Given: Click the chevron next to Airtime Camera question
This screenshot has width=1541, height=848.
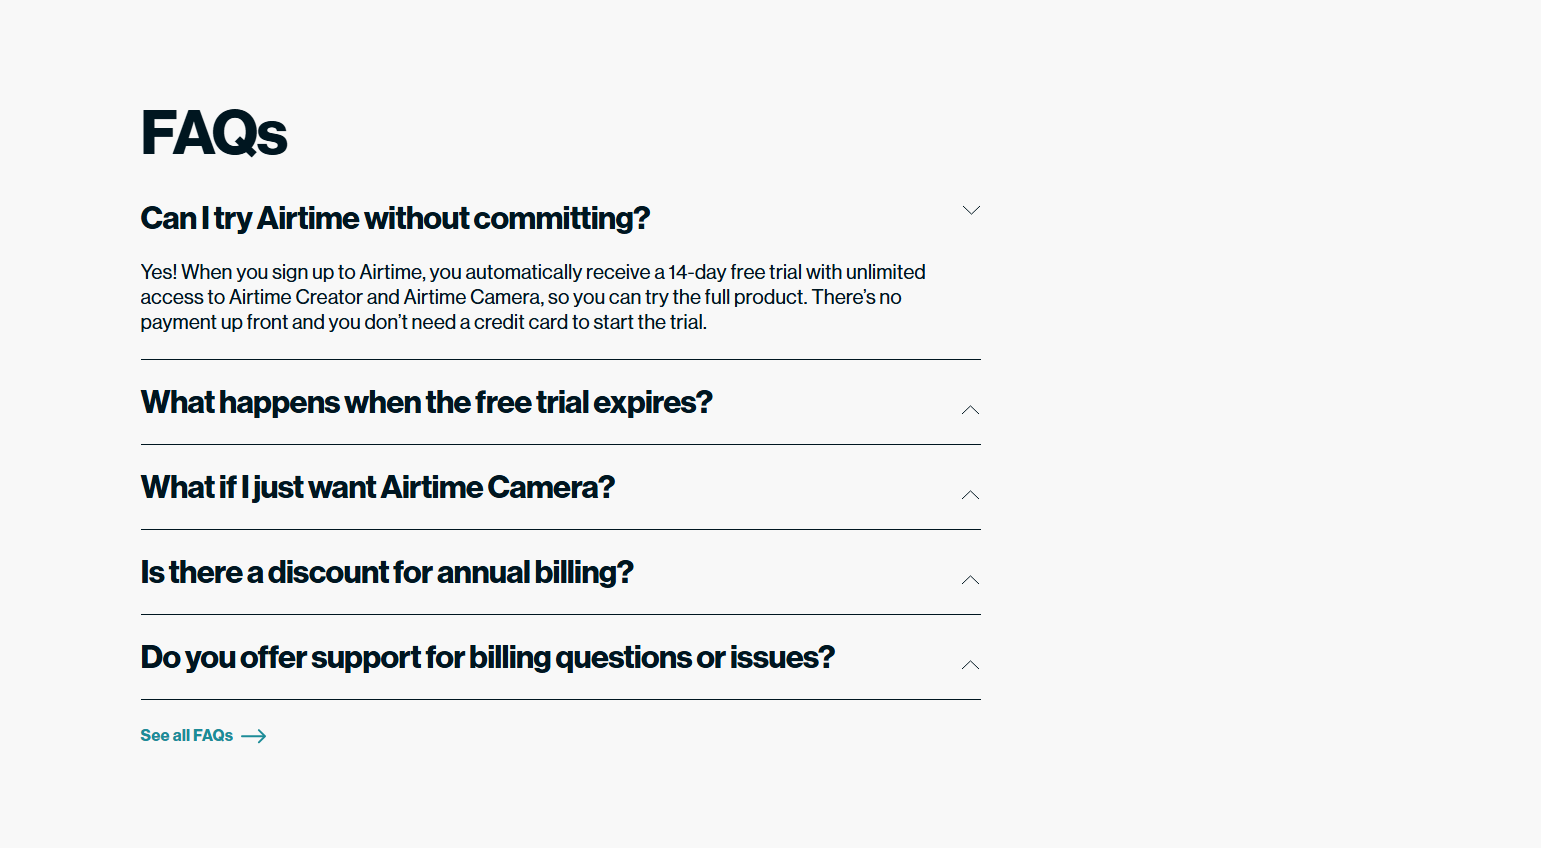Looking at the screenshot, I should point(969,495).
